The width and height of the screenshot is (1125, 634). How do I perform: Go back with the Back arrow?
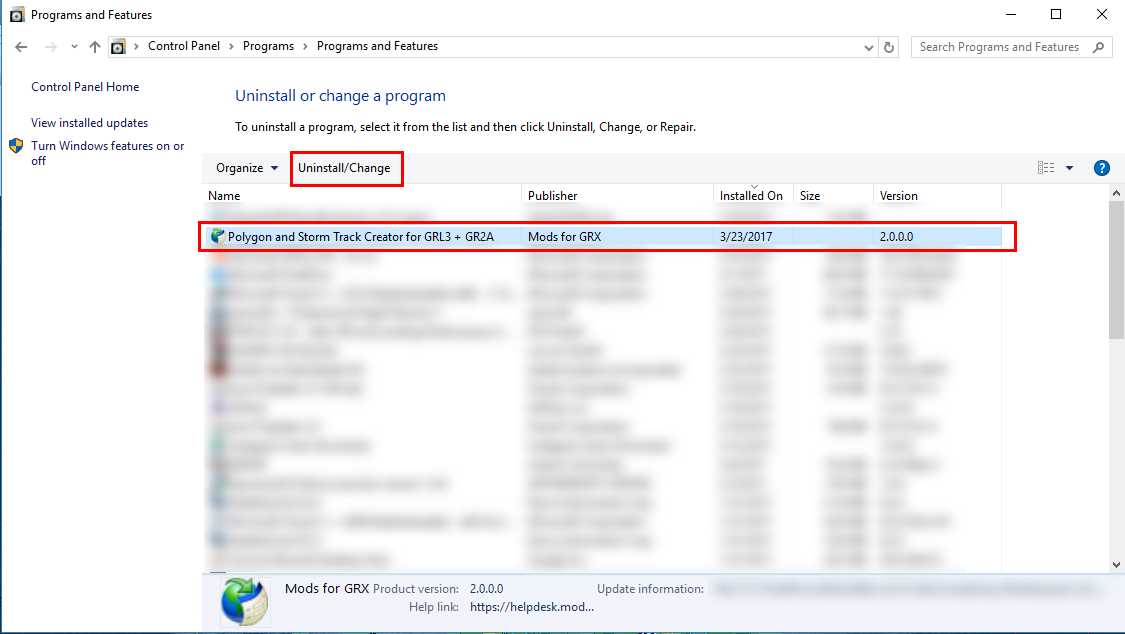coord(21,47)
